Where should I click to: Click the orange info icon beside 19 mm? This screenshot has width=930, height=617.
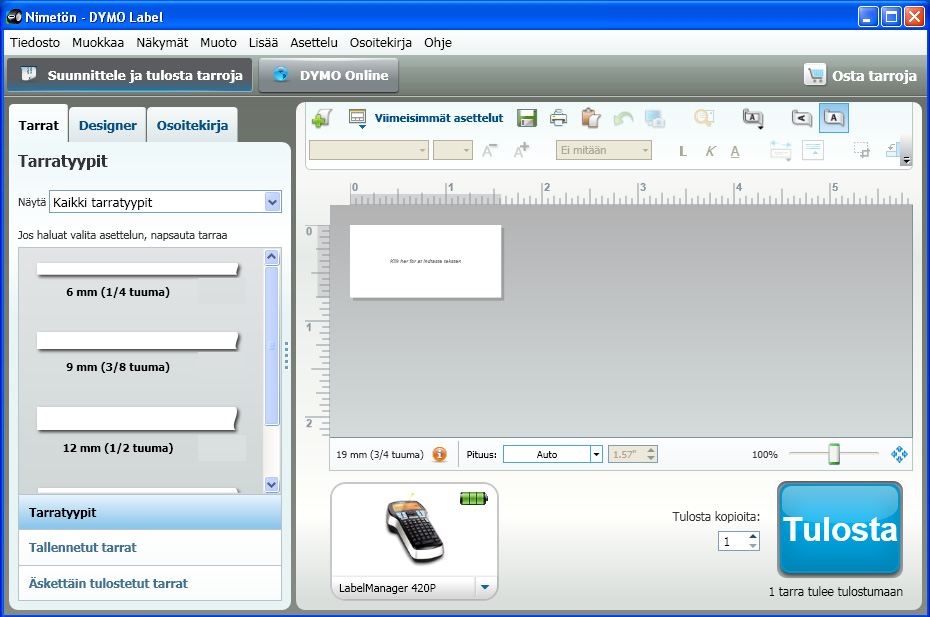pyautogui.click(x=439, y=454)
